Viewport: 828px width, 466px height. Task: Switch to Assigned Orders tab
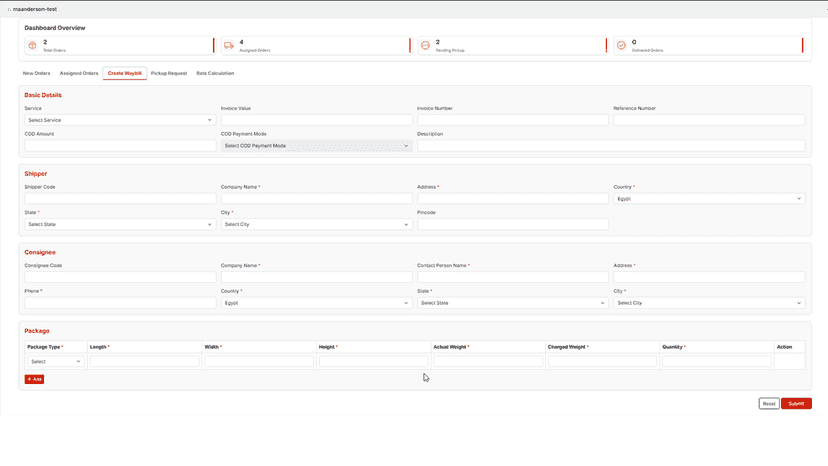click(79, 73)
